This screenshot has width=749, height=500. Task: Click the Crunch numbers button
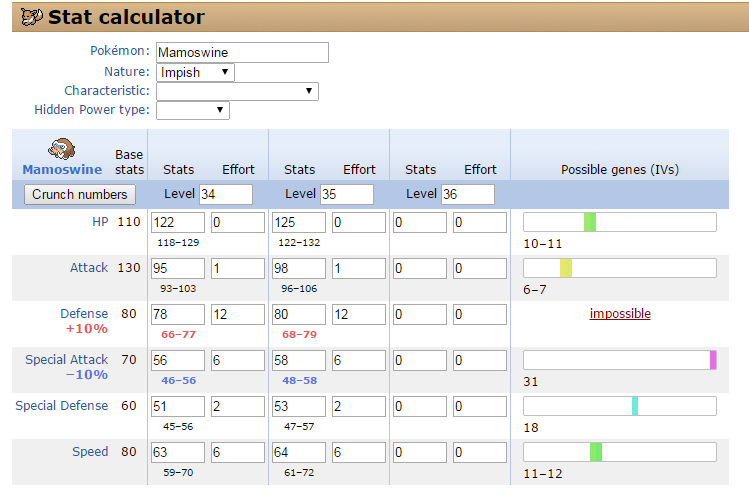pyautogui.click(x=80, y=194)
